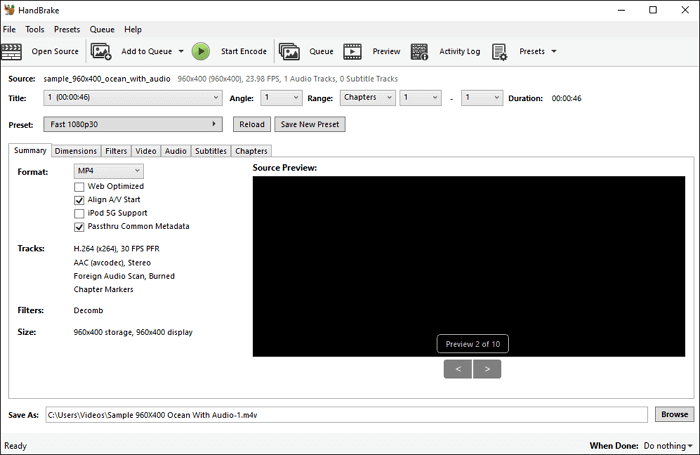Open the Queue via its photos icon

click(289, 51)
